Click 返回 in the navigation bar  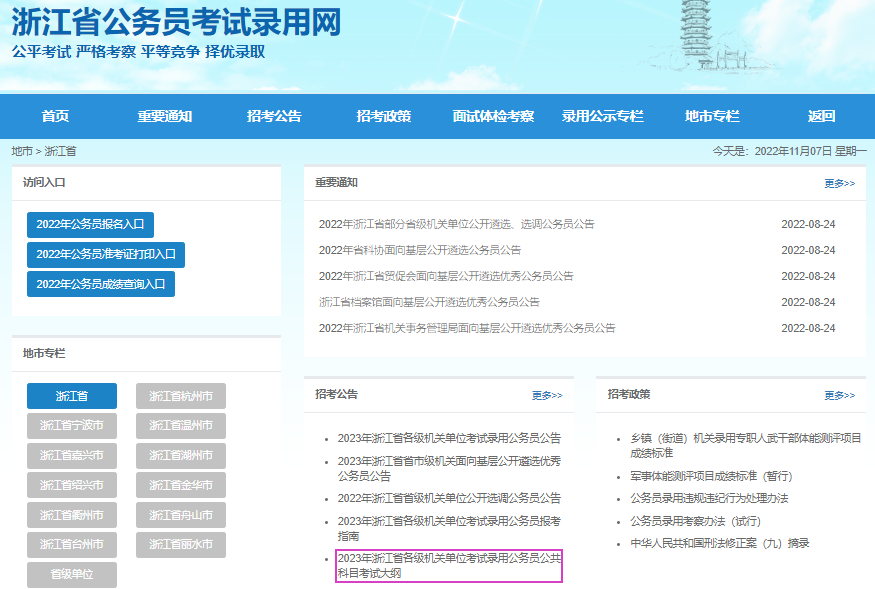coord(821,116)
